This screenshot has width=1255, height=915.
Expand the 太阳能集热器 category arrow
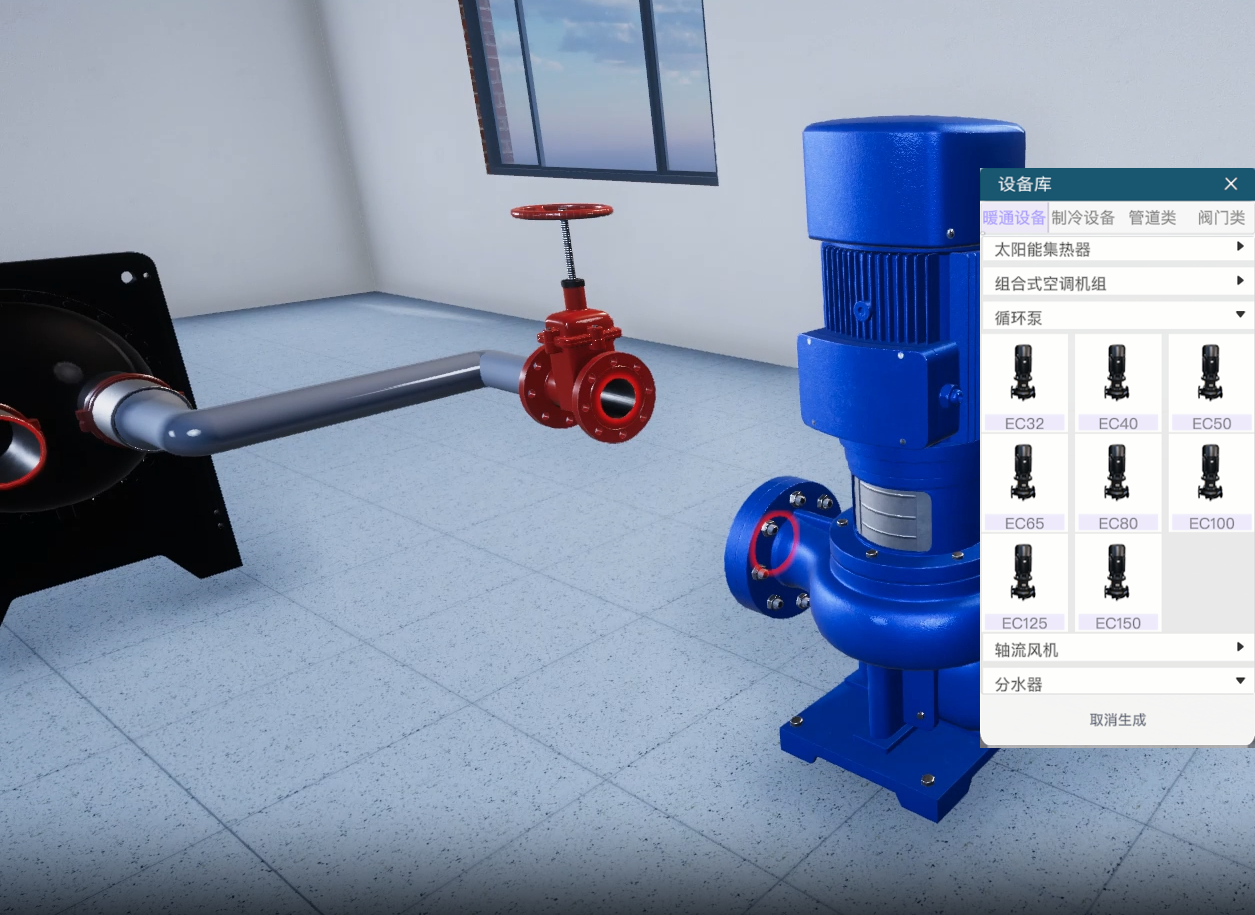[1240, 246]
